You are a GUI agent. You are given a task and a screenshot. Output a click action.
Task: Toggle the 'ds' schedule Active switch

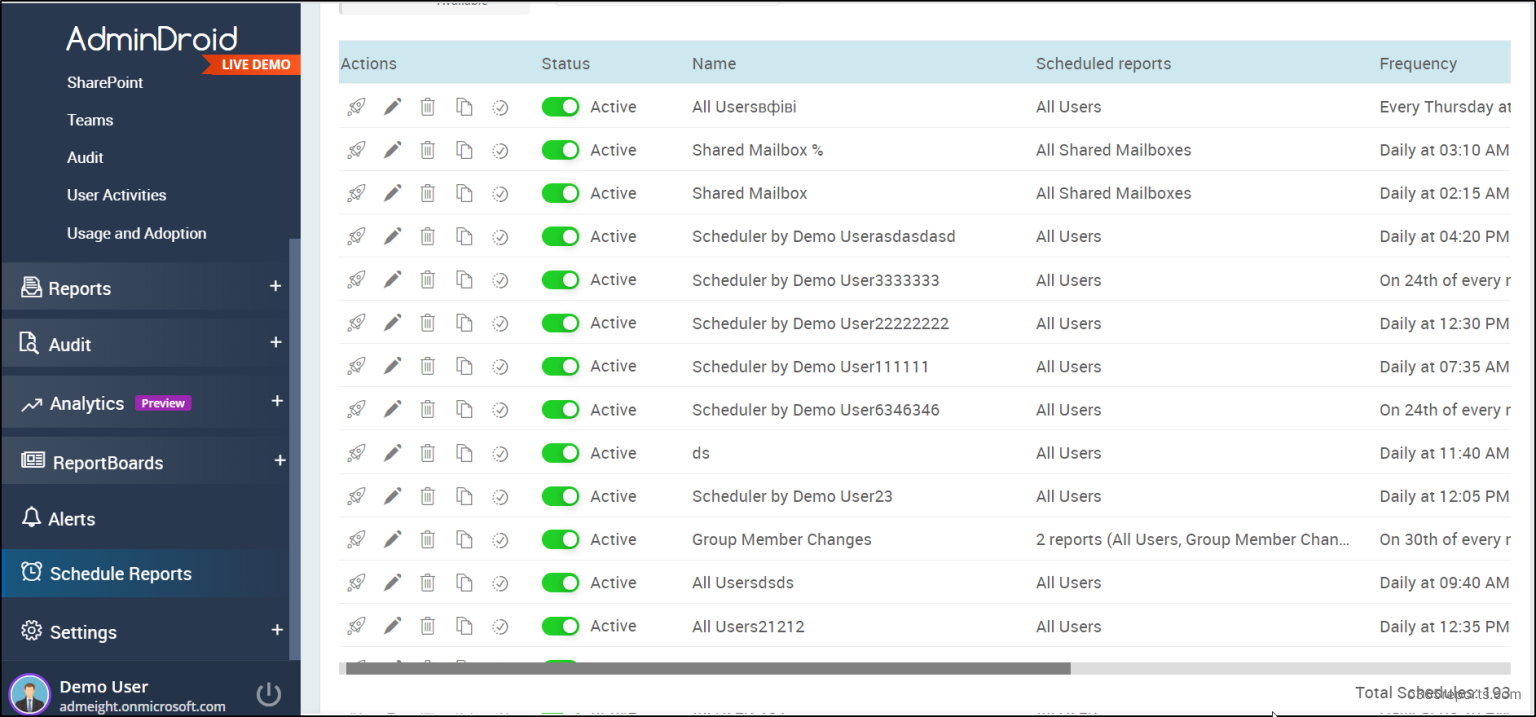pyautogui.click(x=560, y=453)
